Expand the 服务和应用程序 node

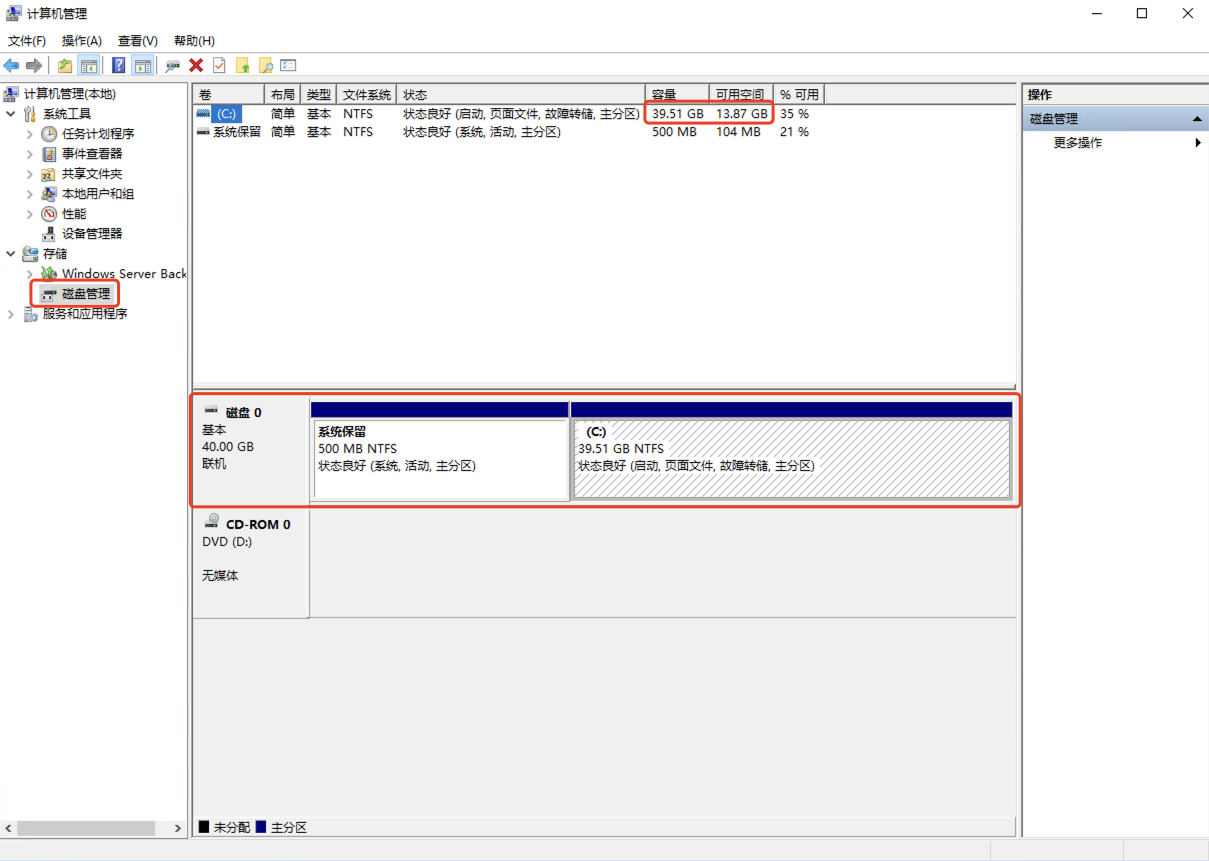click(11, 314)
